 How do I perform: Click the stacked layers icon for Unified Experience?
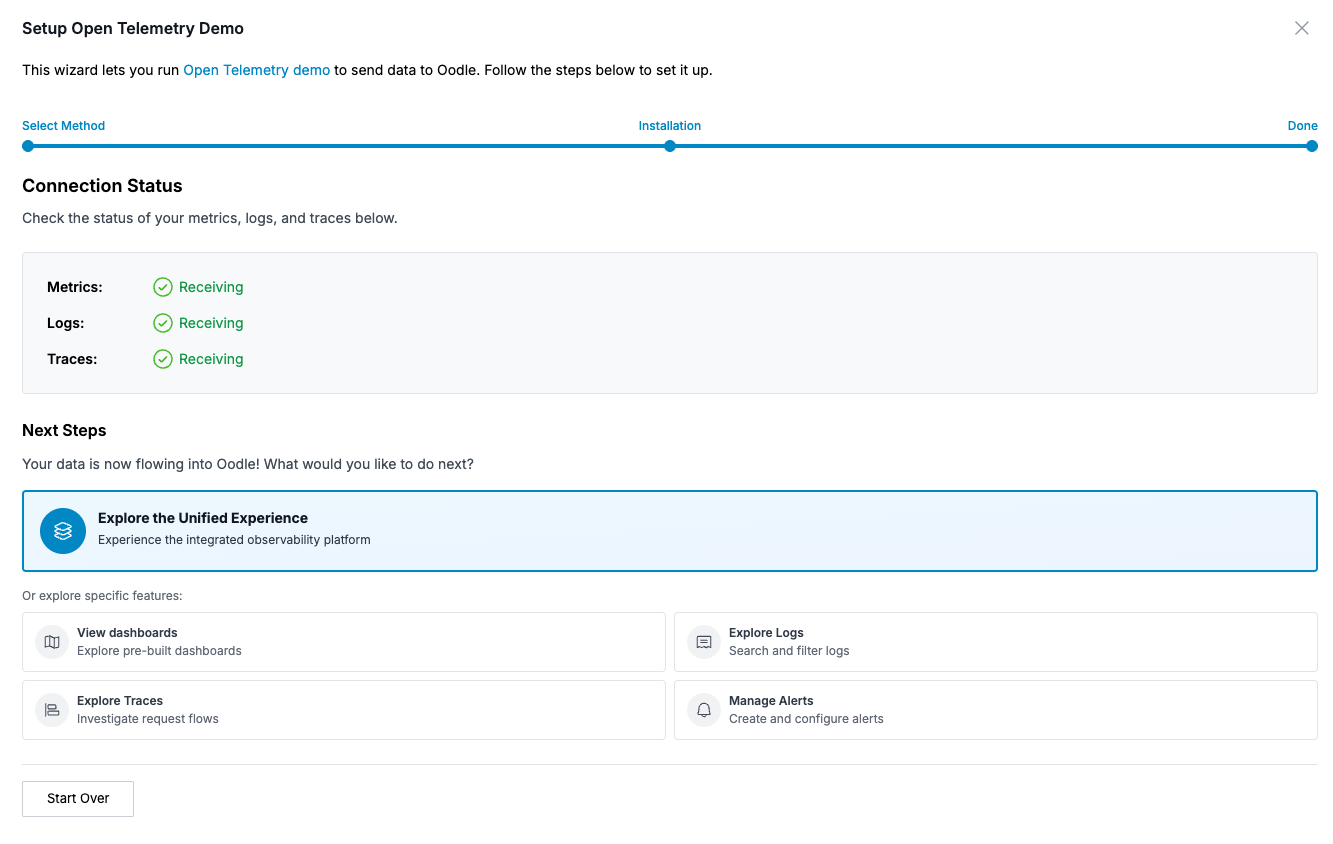point(63,531)
